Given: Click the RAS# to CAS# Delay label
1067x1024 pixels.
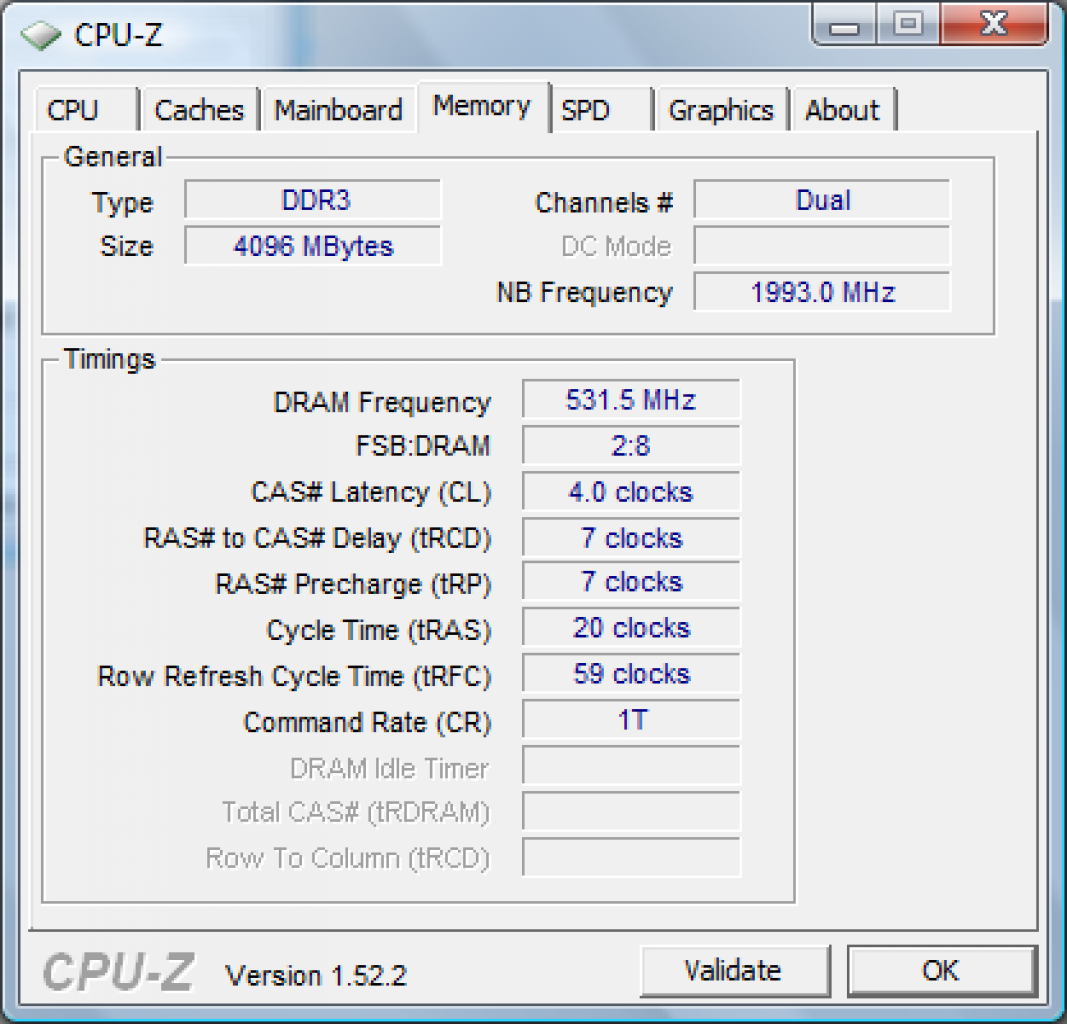Looking at the screenshot, I should [317, 538].
